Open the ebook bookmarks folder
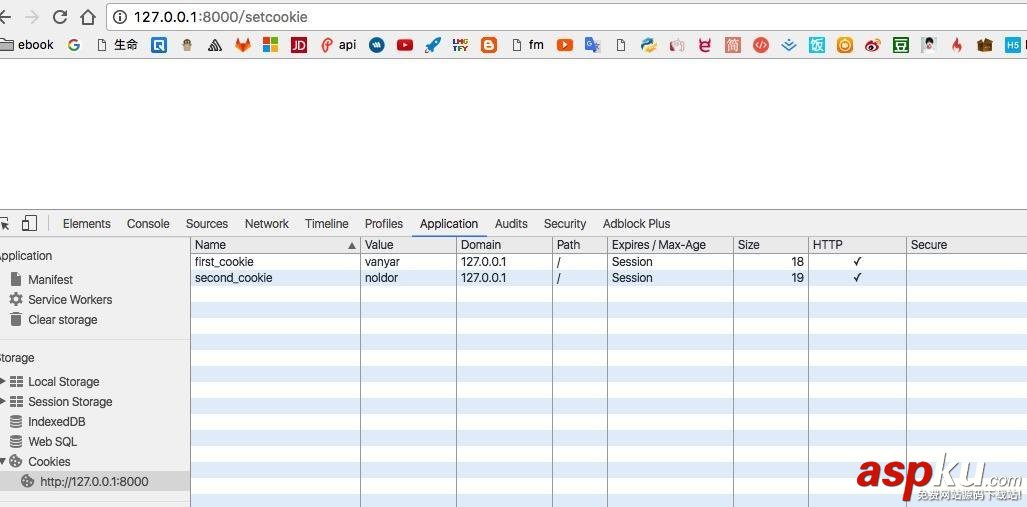This screenshot has height=507, width=1027. point(27,45)
